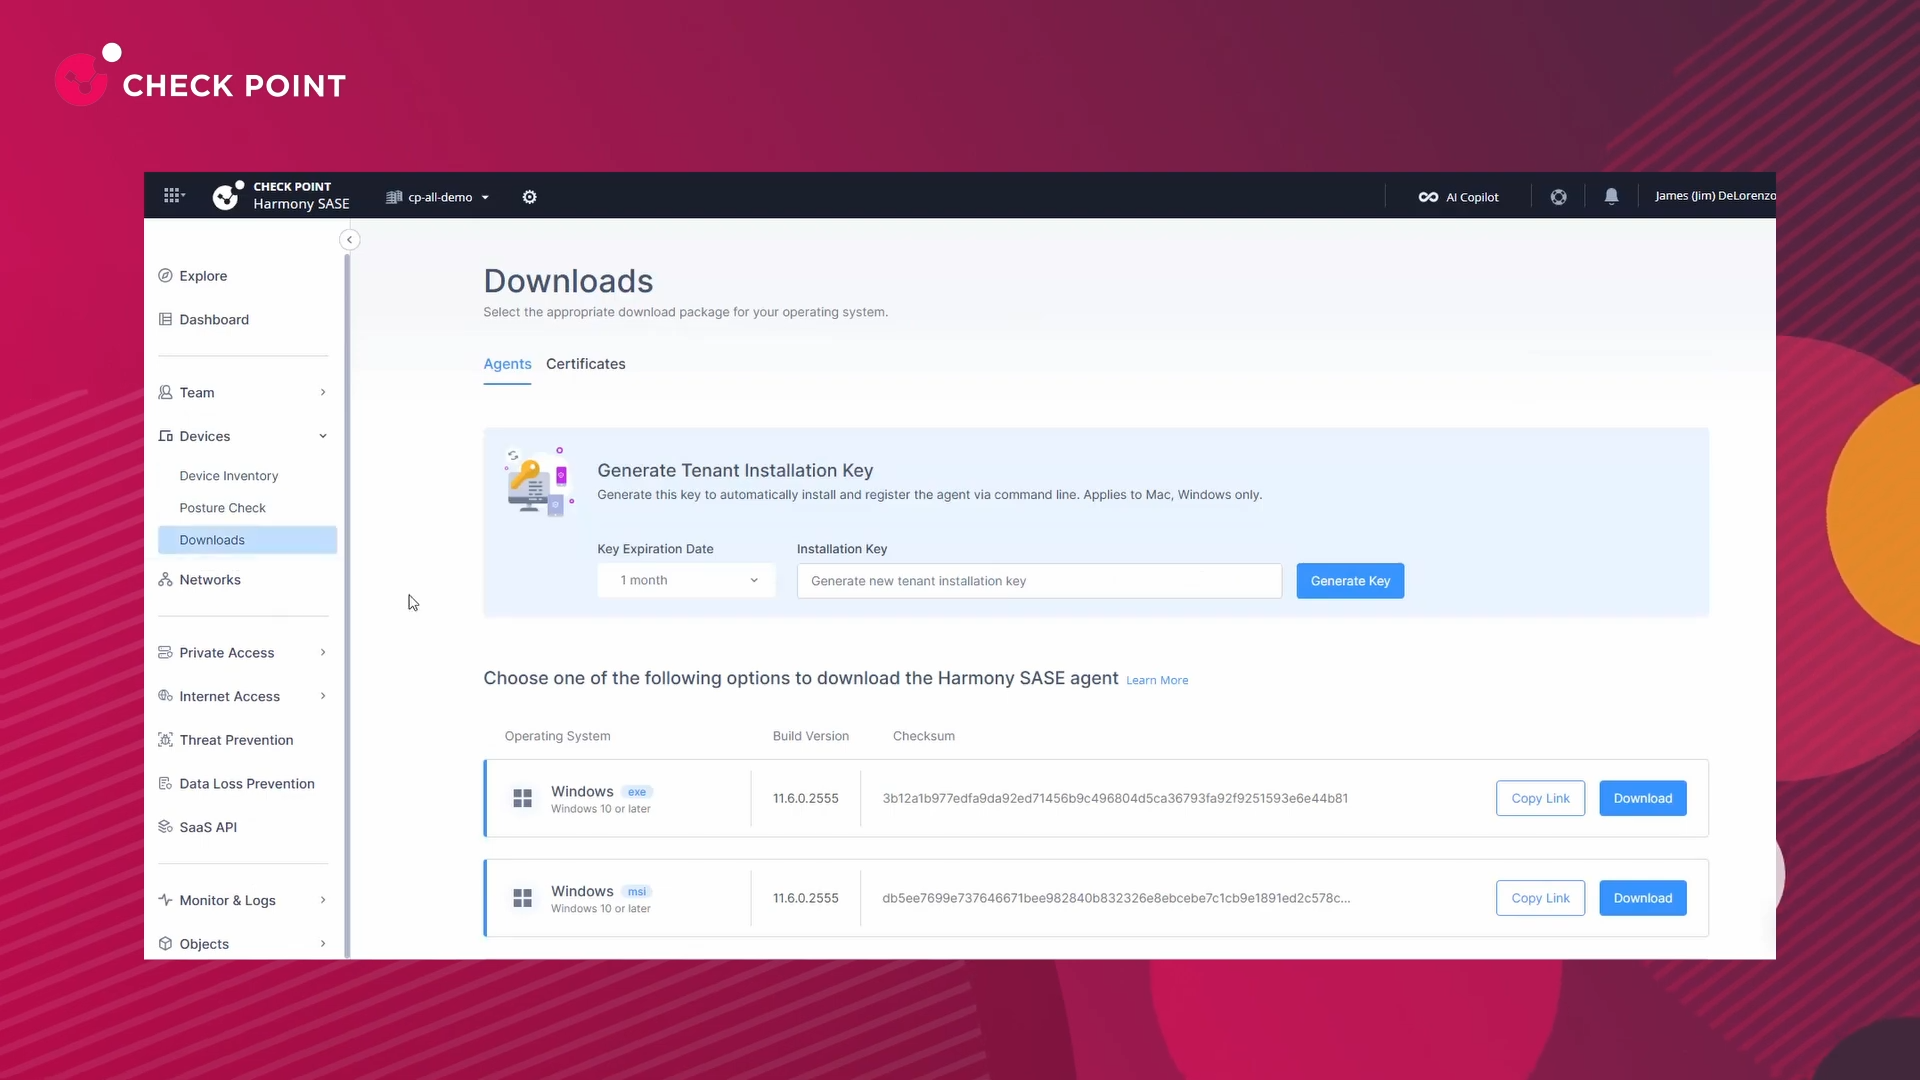
Task: Collapse the Devices section chevron
Action: pyautogui.click(x=323, y=436)
